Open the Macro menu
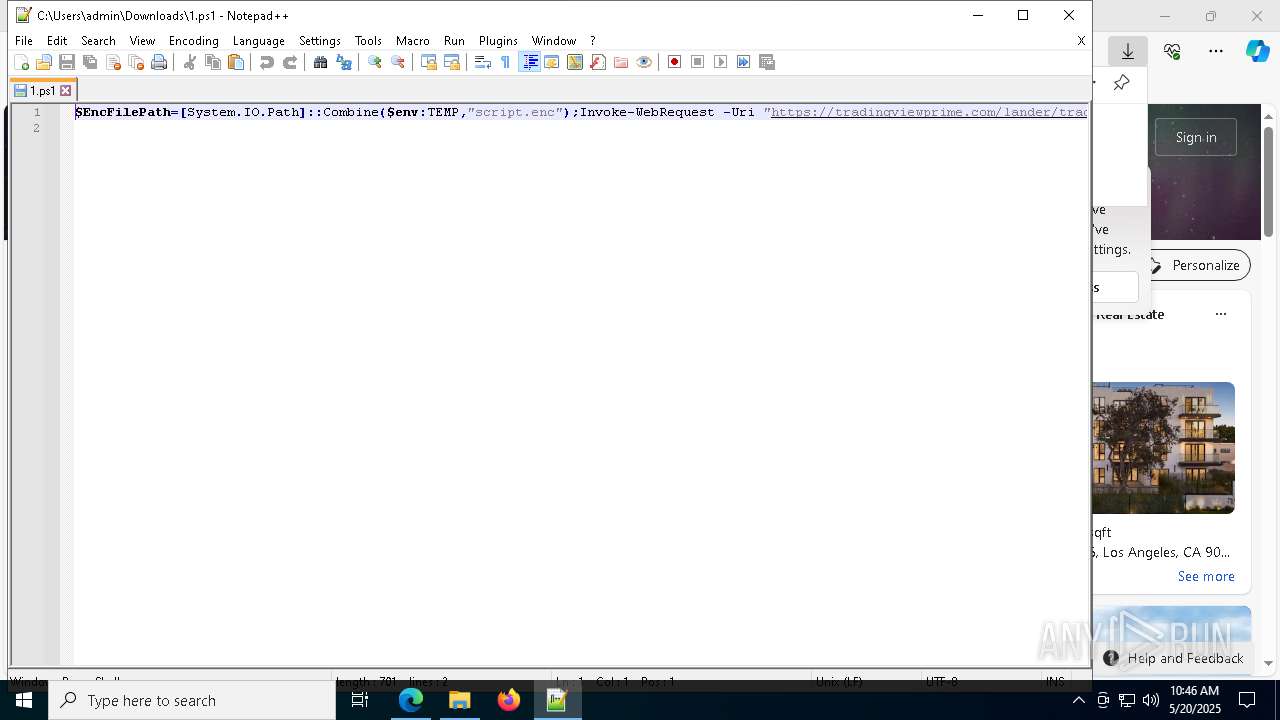Screen dimensions: 1280x720 [412, 41]
